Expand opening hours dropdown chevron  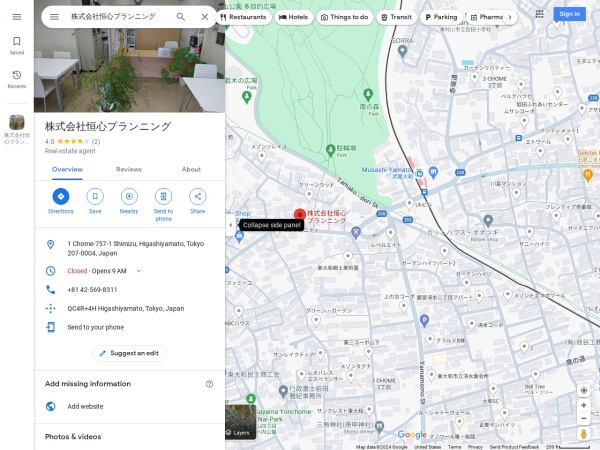pyautogui.click(x=139, y=271)
